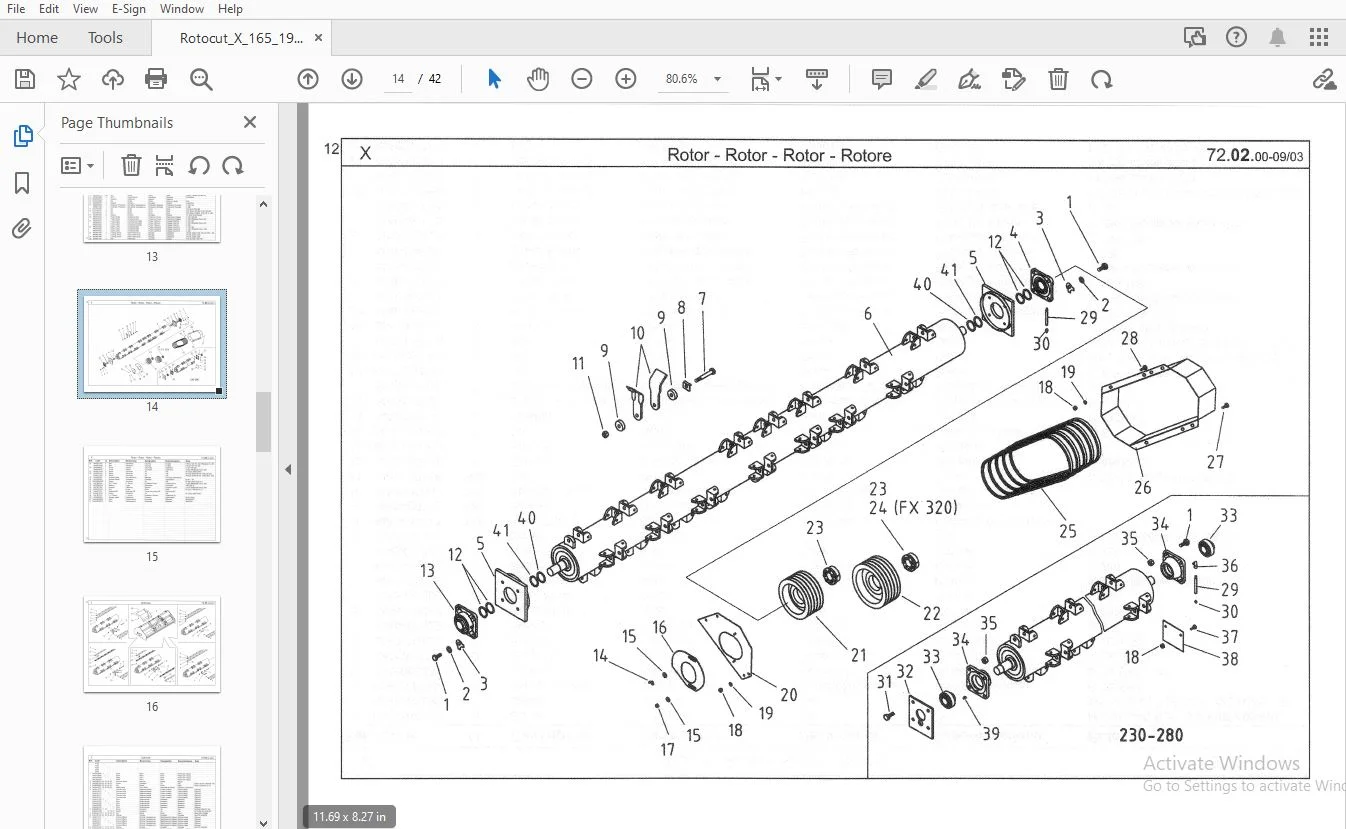The width and height of the screenshot is (1346, 829).
Task: Click the read mode keyboard-style toolbar icon
Action: 817,79
